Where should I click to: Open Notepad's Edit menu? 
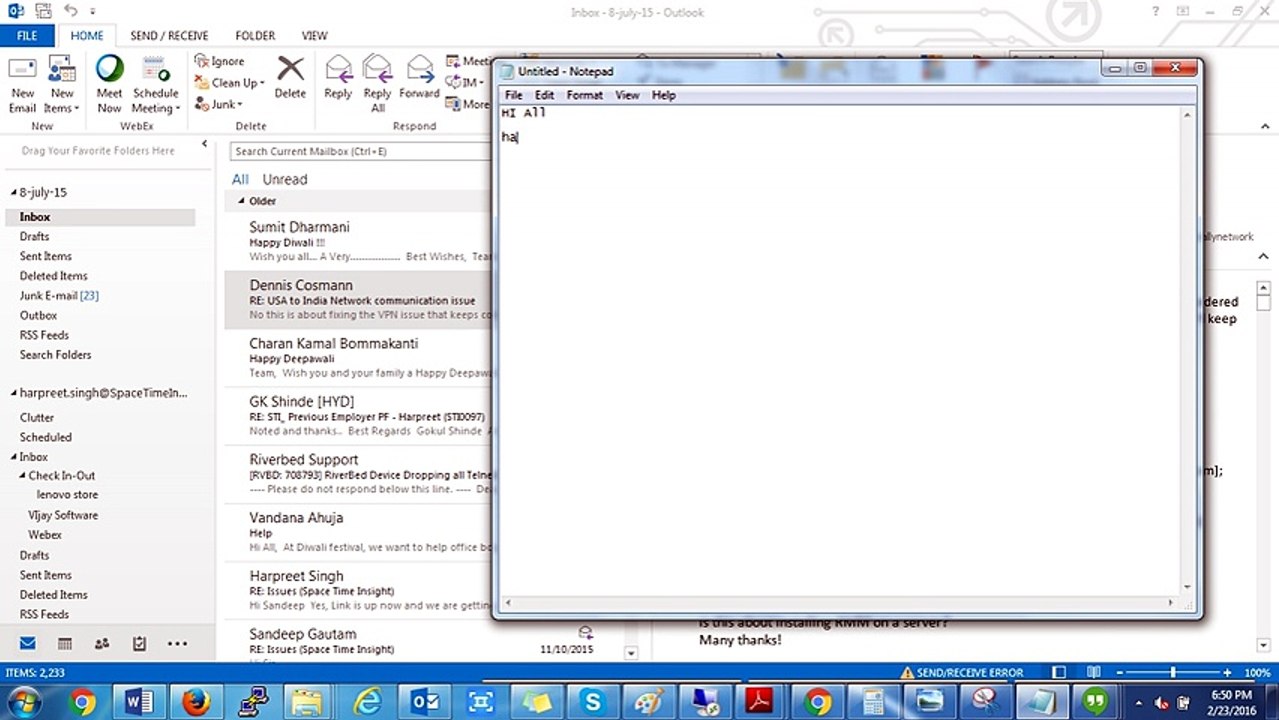[544, 95]
